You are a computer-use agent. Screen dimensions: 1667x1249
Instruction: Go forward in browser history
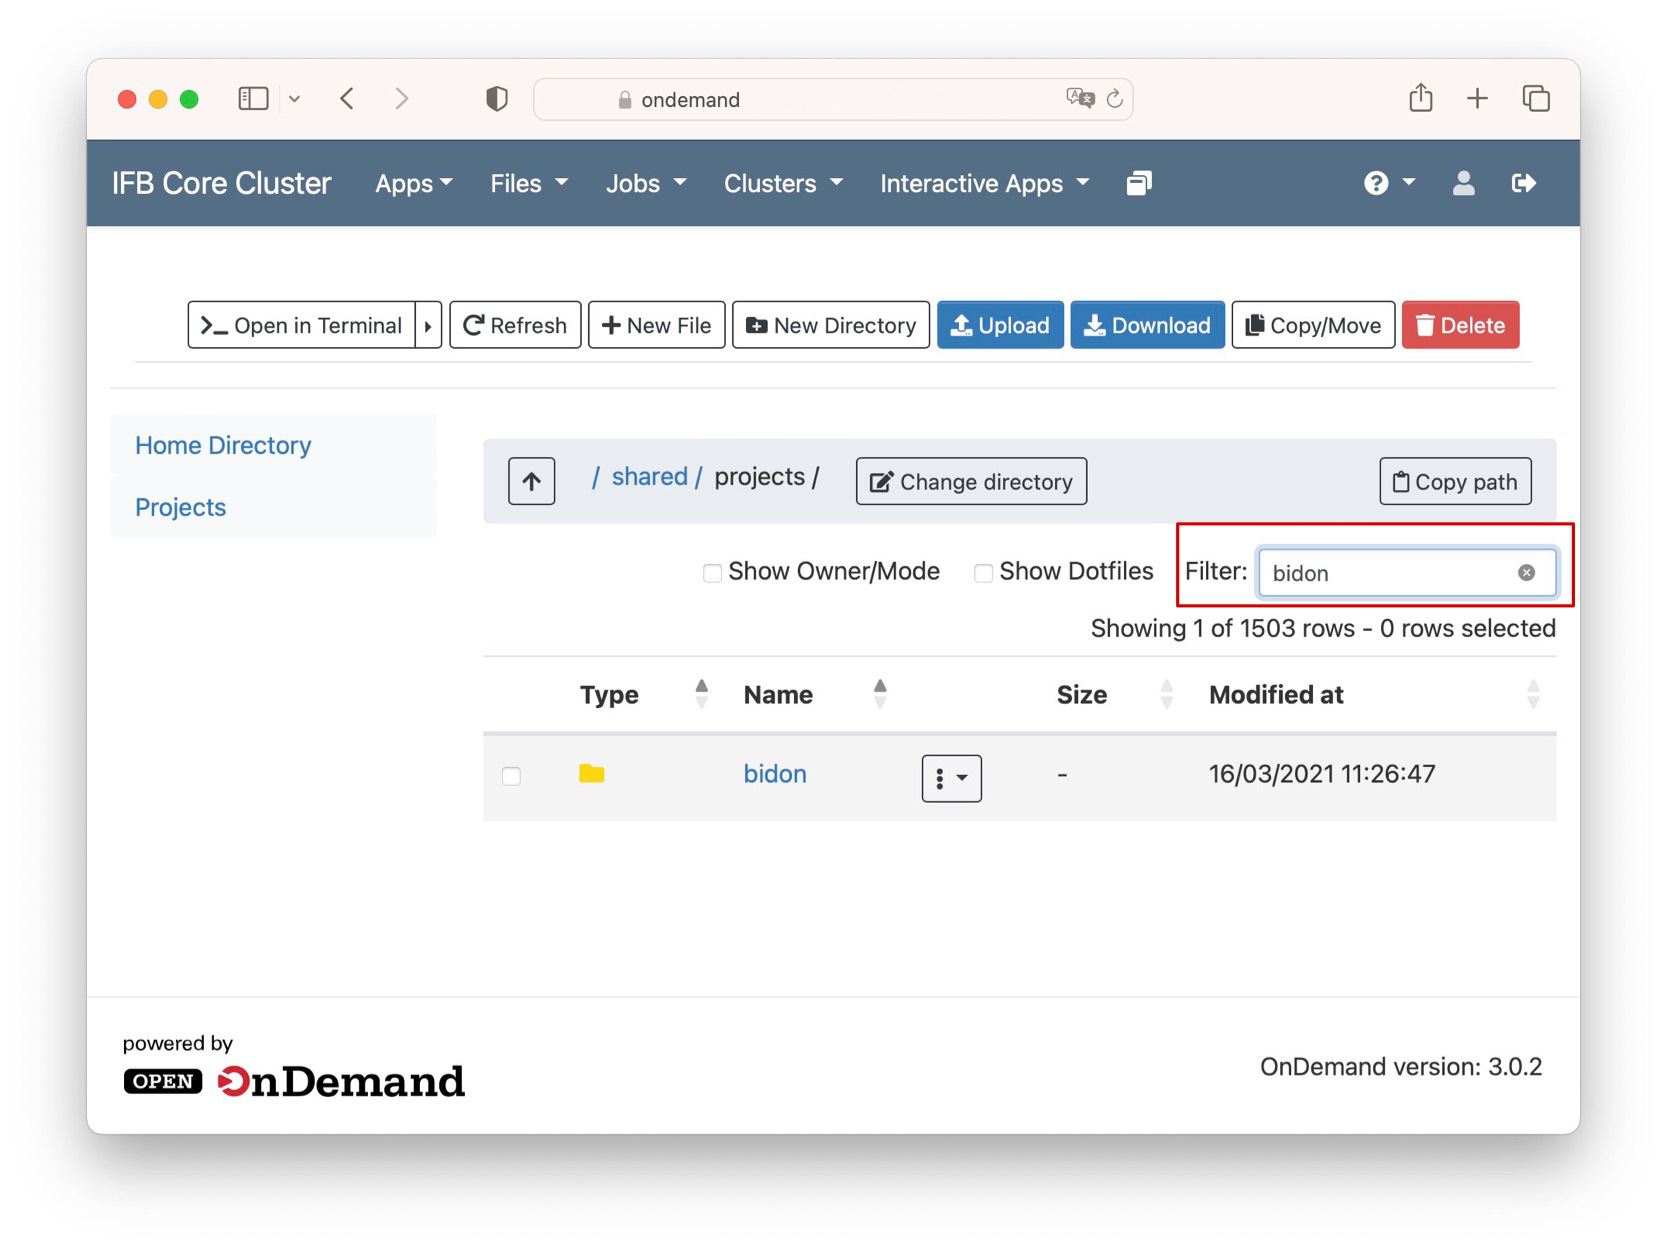pos(401,98)
